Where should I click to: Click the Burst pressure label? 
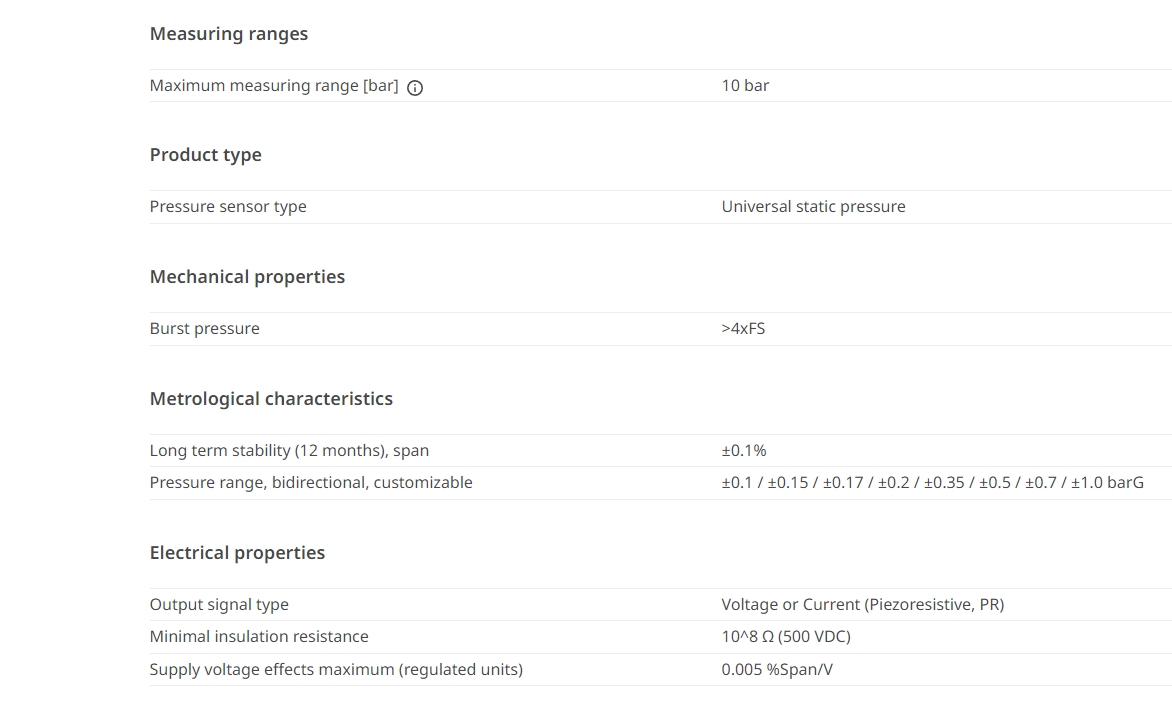[205, 329]
